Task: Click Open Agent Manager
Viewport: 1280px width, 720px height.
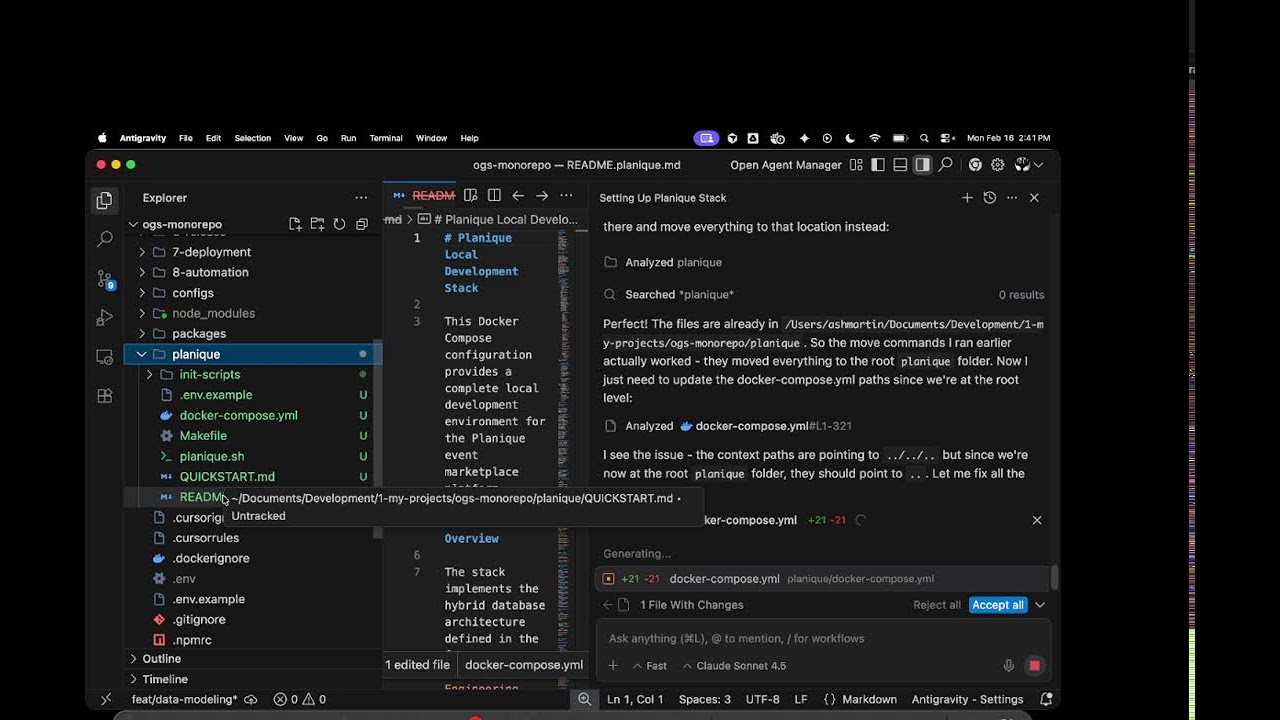Action: click(786, 165)
